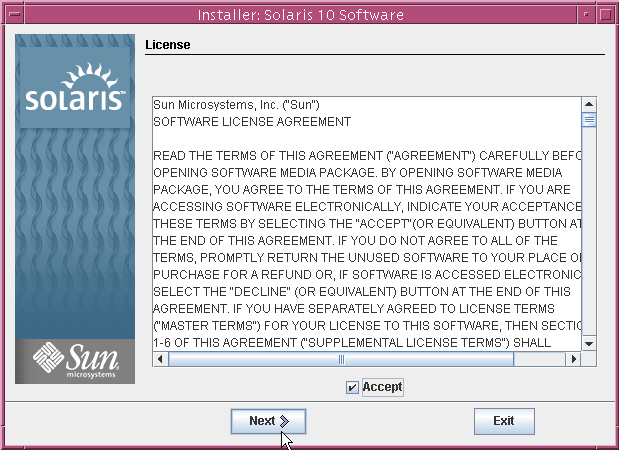The image size is (619, 450).
Task: Click the "Sun Microsystems, Inc. ("Sun")" line
Action: point(236,105)
